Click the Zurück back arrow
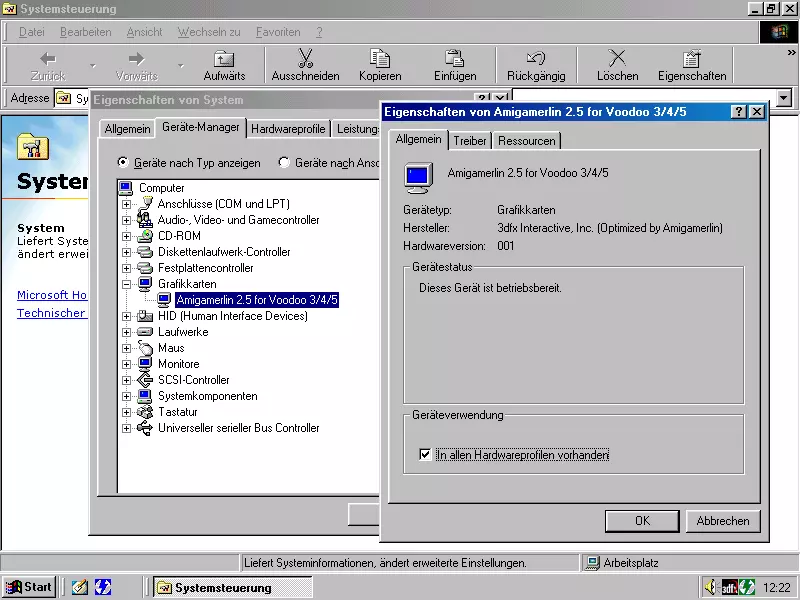Screen dimensions: 800x600 pyautogui.click(x=48, y=59)
